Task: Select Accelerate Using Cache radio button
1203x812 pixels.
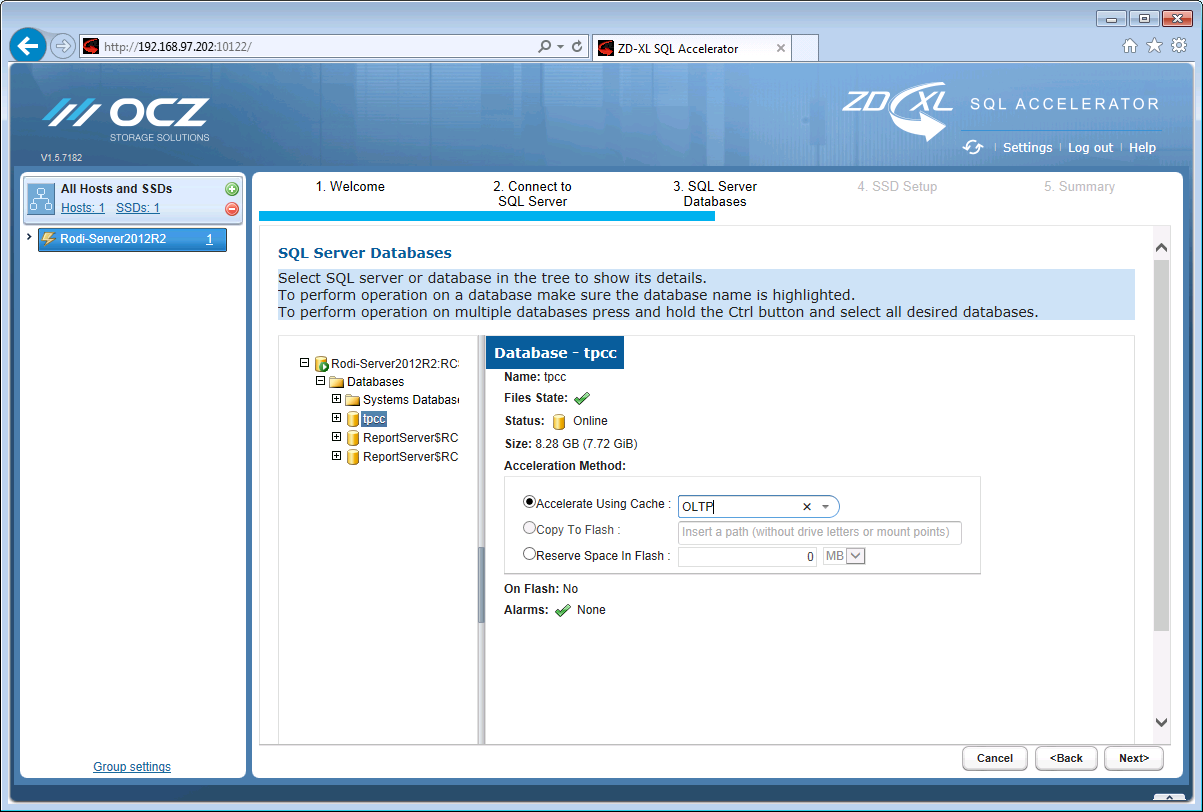Action: click(530, 502)
